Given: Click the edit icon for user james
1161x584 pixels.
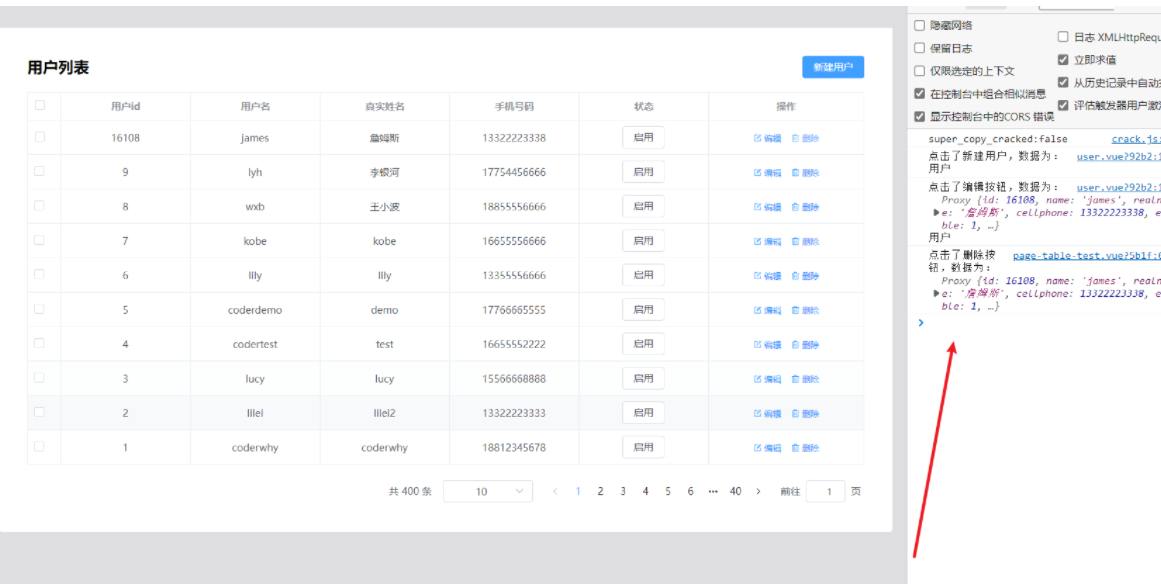Looking at the screenshot, I should pos(758,139).
